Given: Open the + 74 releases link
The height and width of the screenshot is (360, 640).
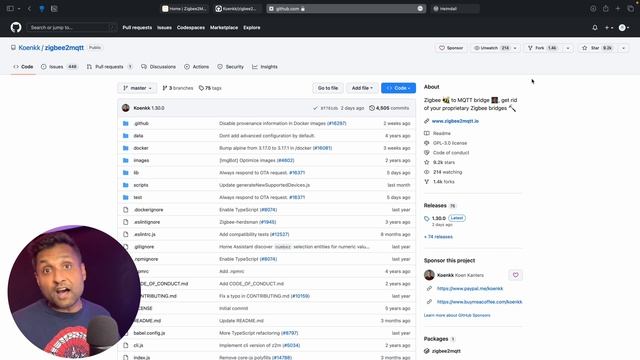Looking at the screenshot, I should 438,237.
